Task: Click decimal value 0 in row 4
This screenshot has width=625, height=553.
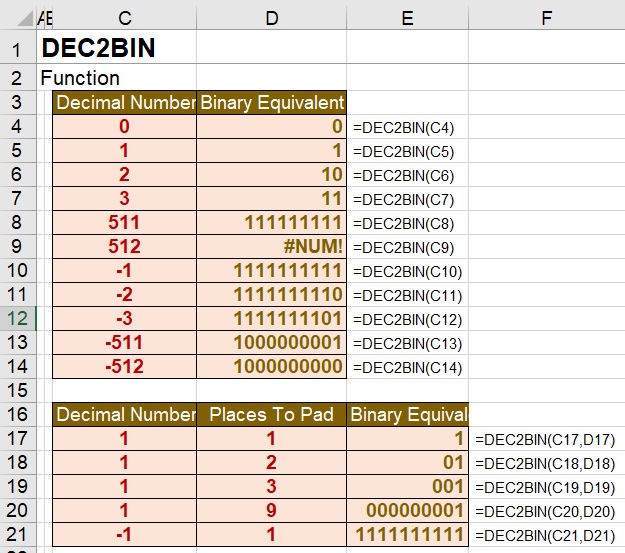Action: click(x=124, y=126)
